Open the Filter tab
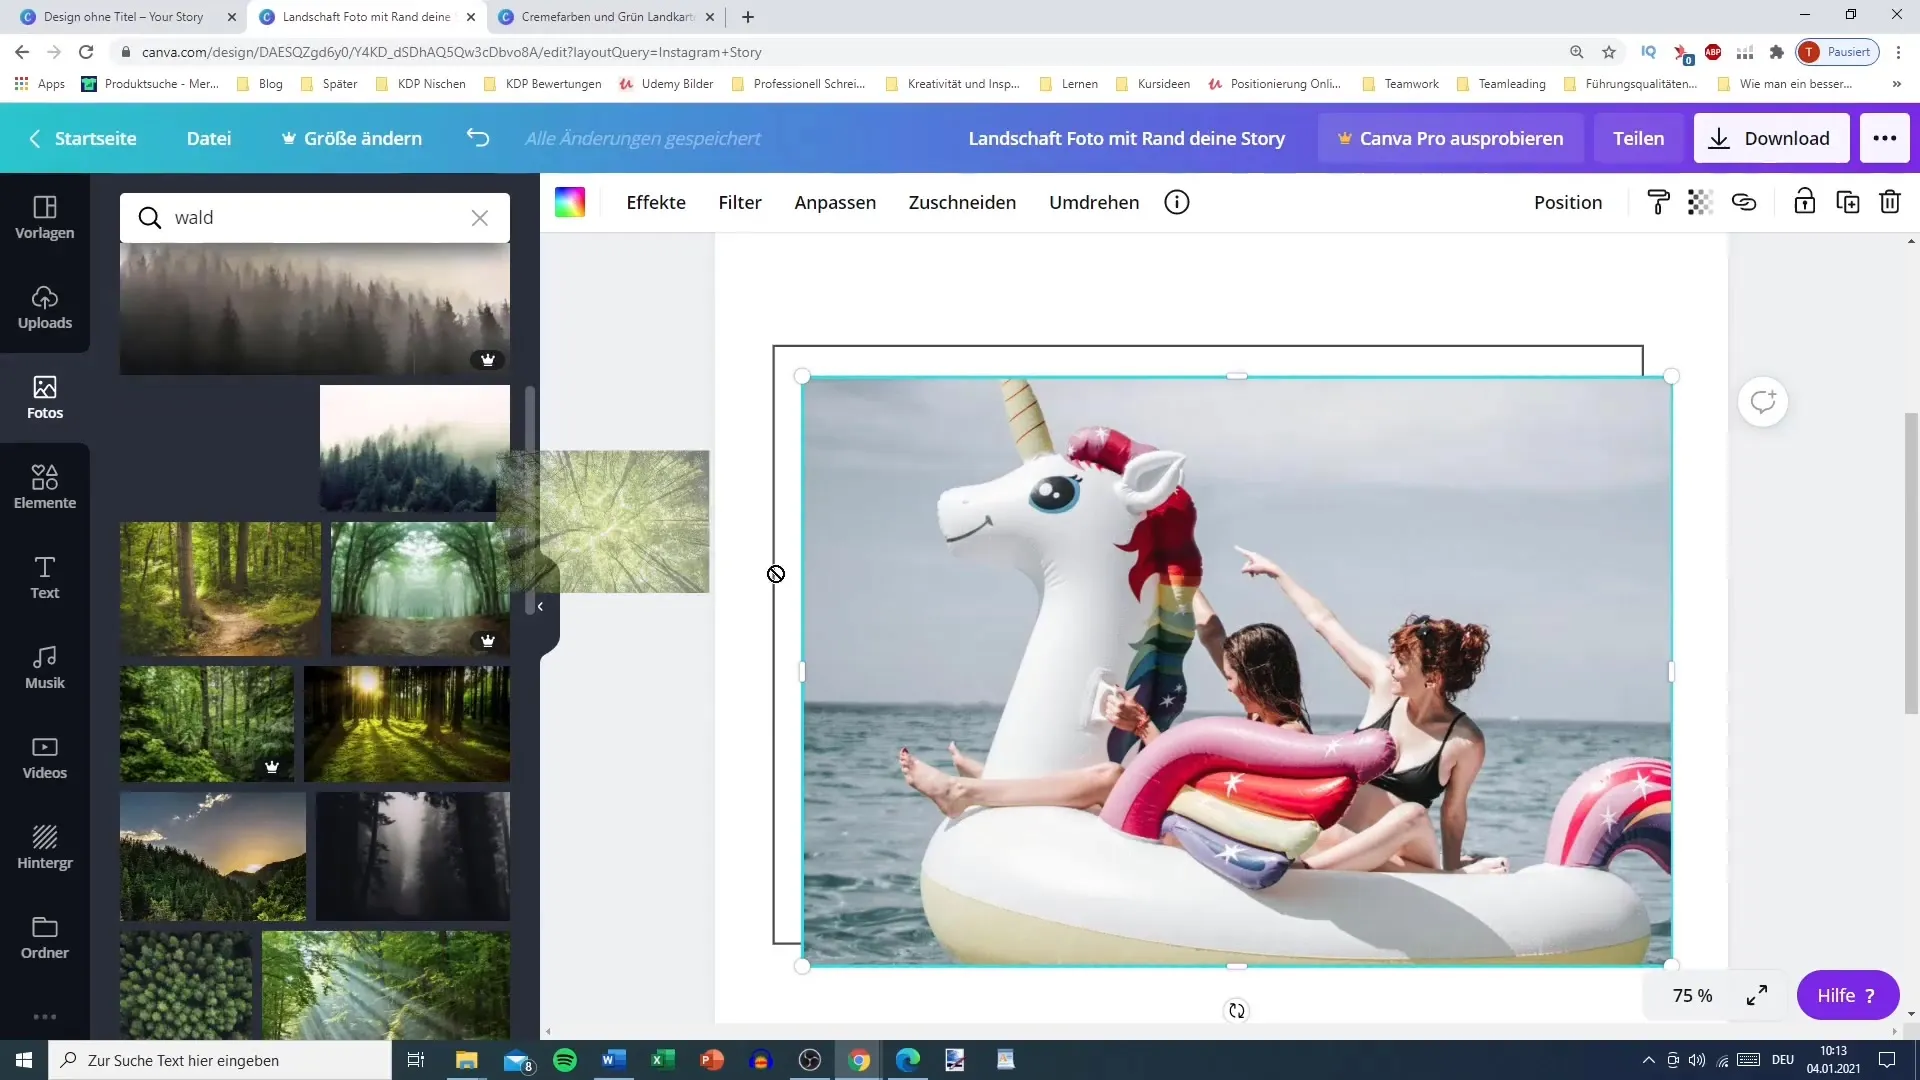1920x1080 pixels. (740, 202)
